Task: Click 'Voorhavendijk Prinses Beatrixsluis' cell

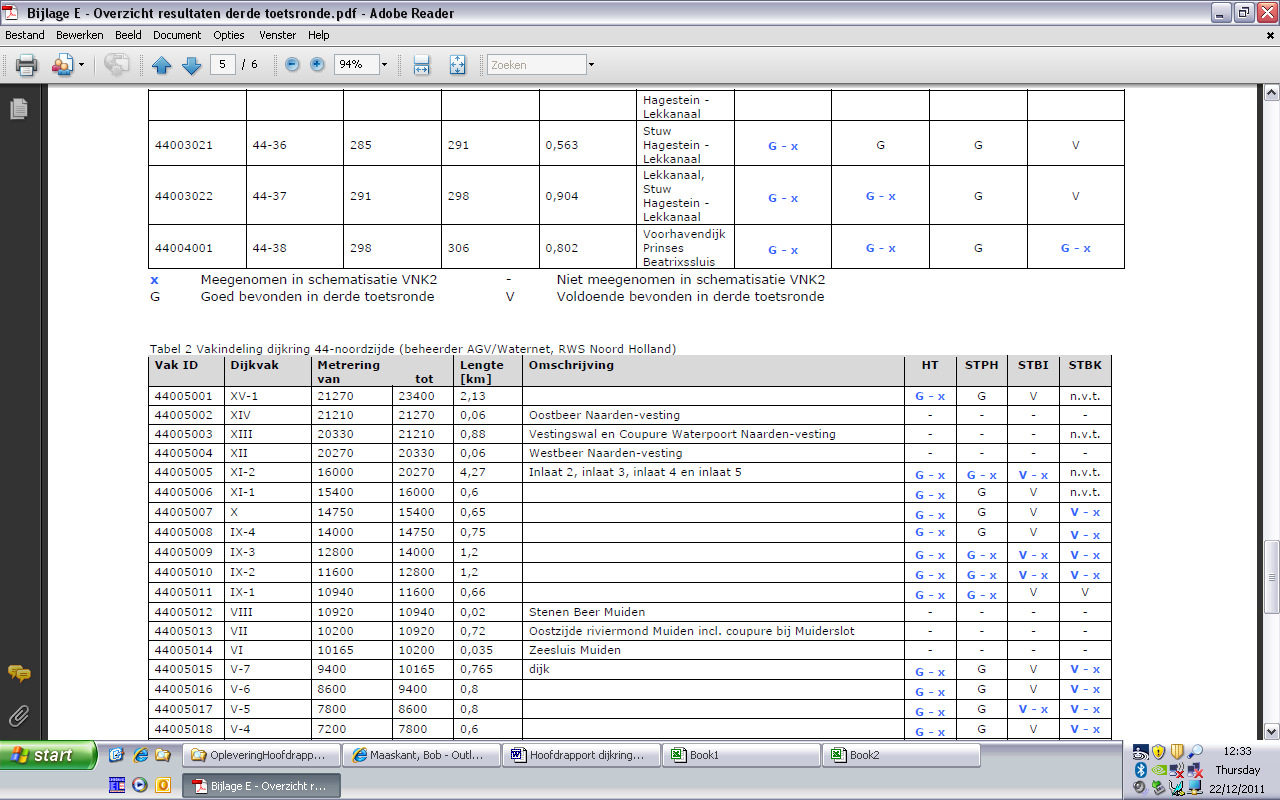Action: point(686,247)
